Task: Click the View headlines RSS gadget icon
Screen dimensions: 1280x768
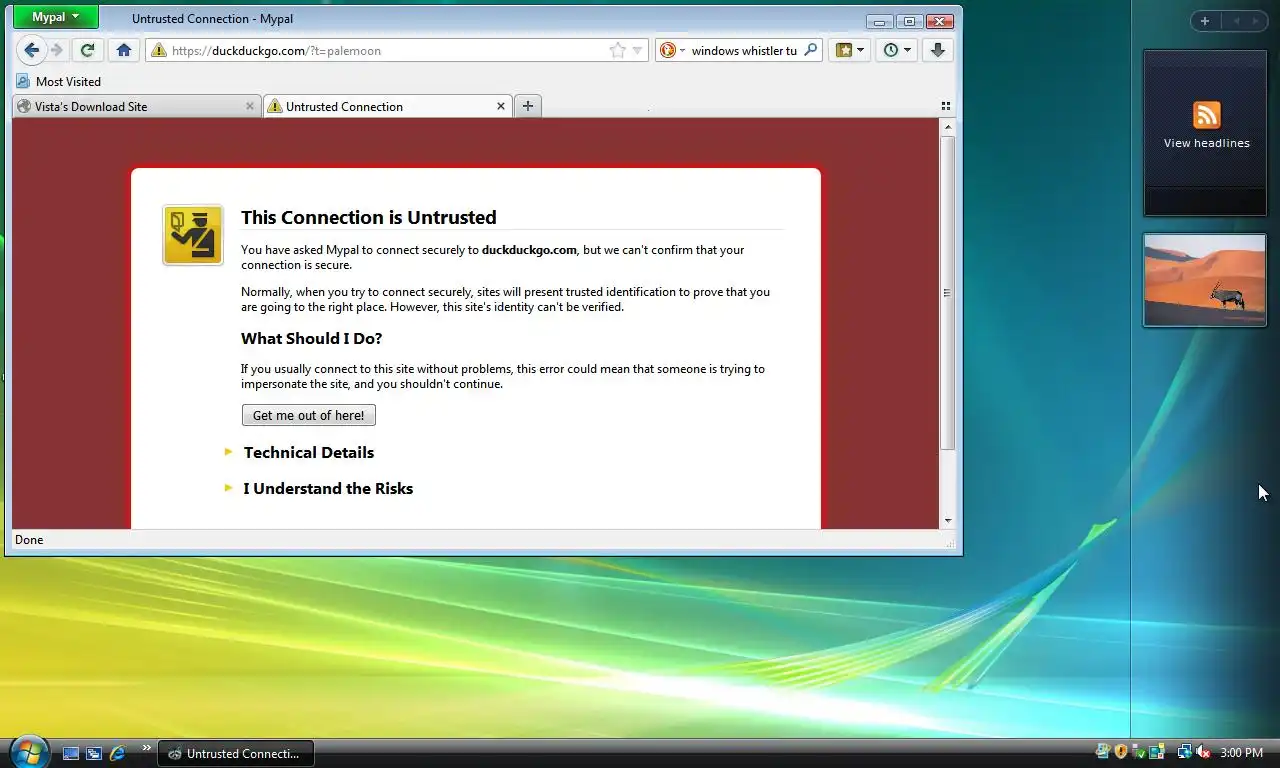Action: pyautogui.click(x=1207, y=114)
